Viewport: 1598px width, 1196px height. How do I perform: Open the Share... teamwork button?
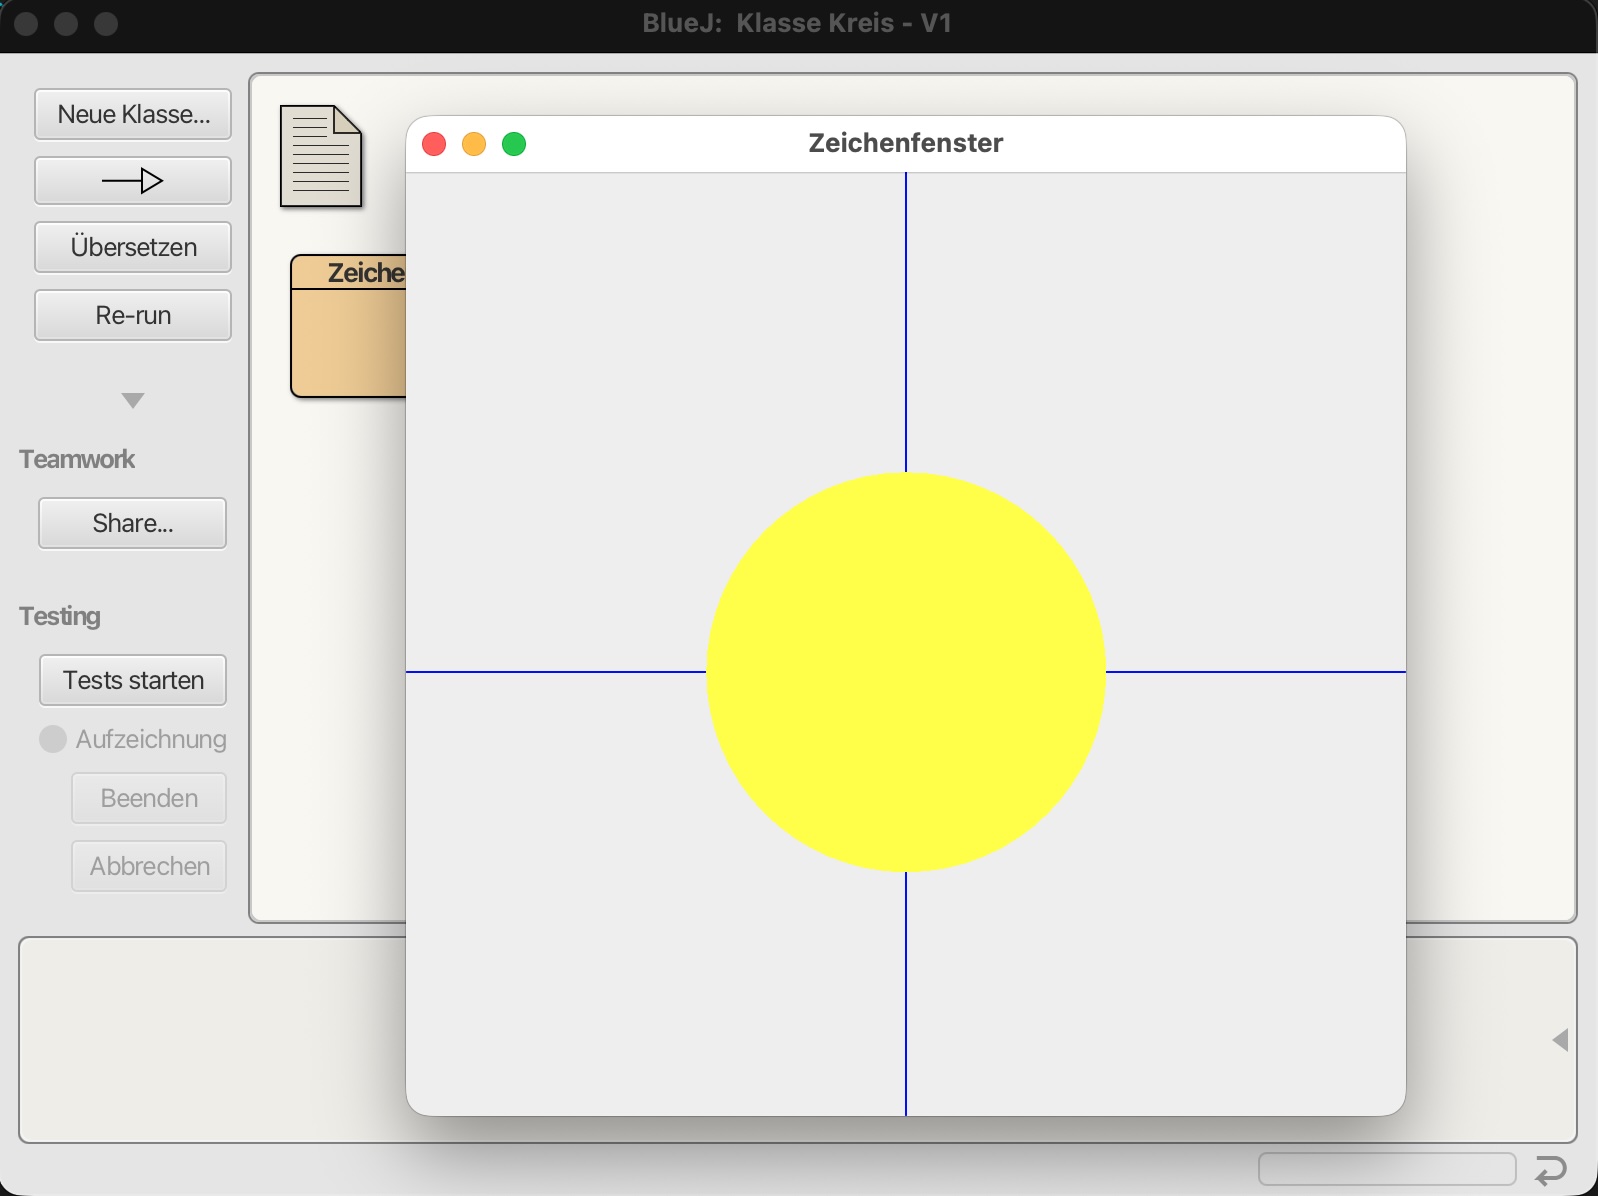[133, 523]
